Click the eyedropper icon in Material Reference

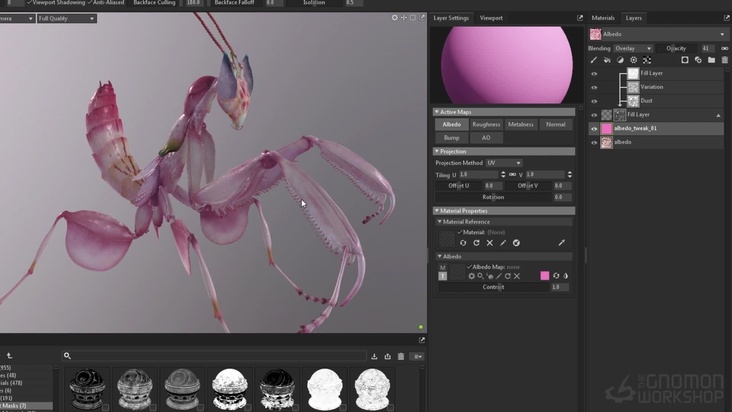(x=561, y=243)
